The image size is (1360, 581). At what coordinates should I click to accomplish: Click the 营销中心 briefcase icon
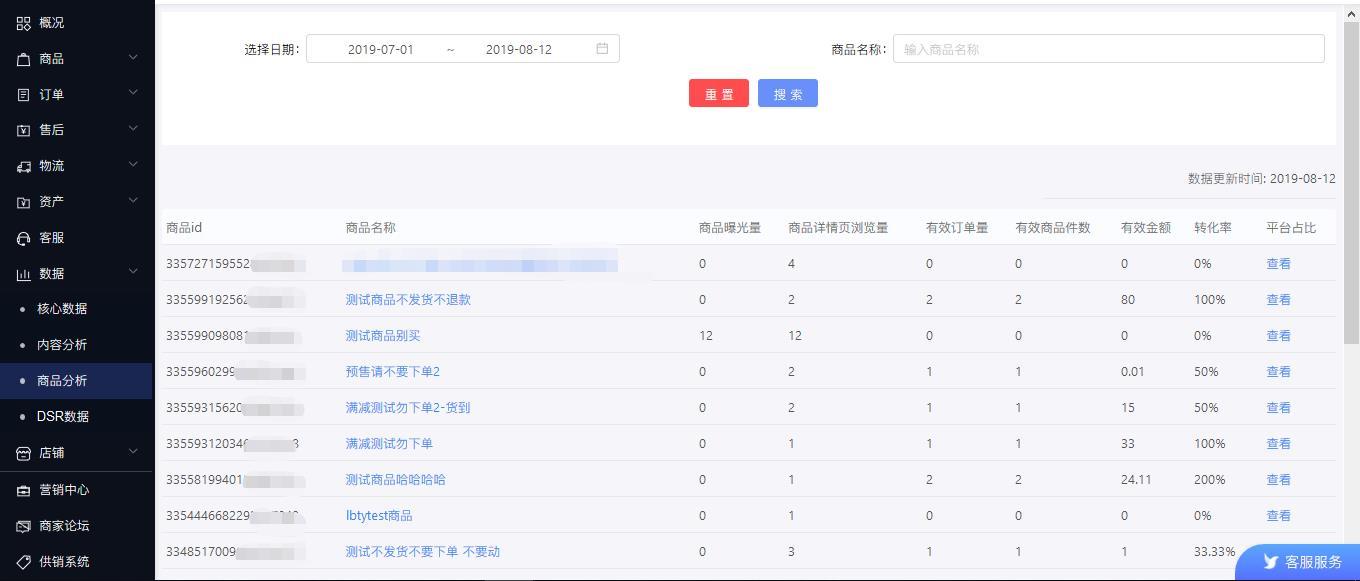pyautogui.click(x=24, y=490)
